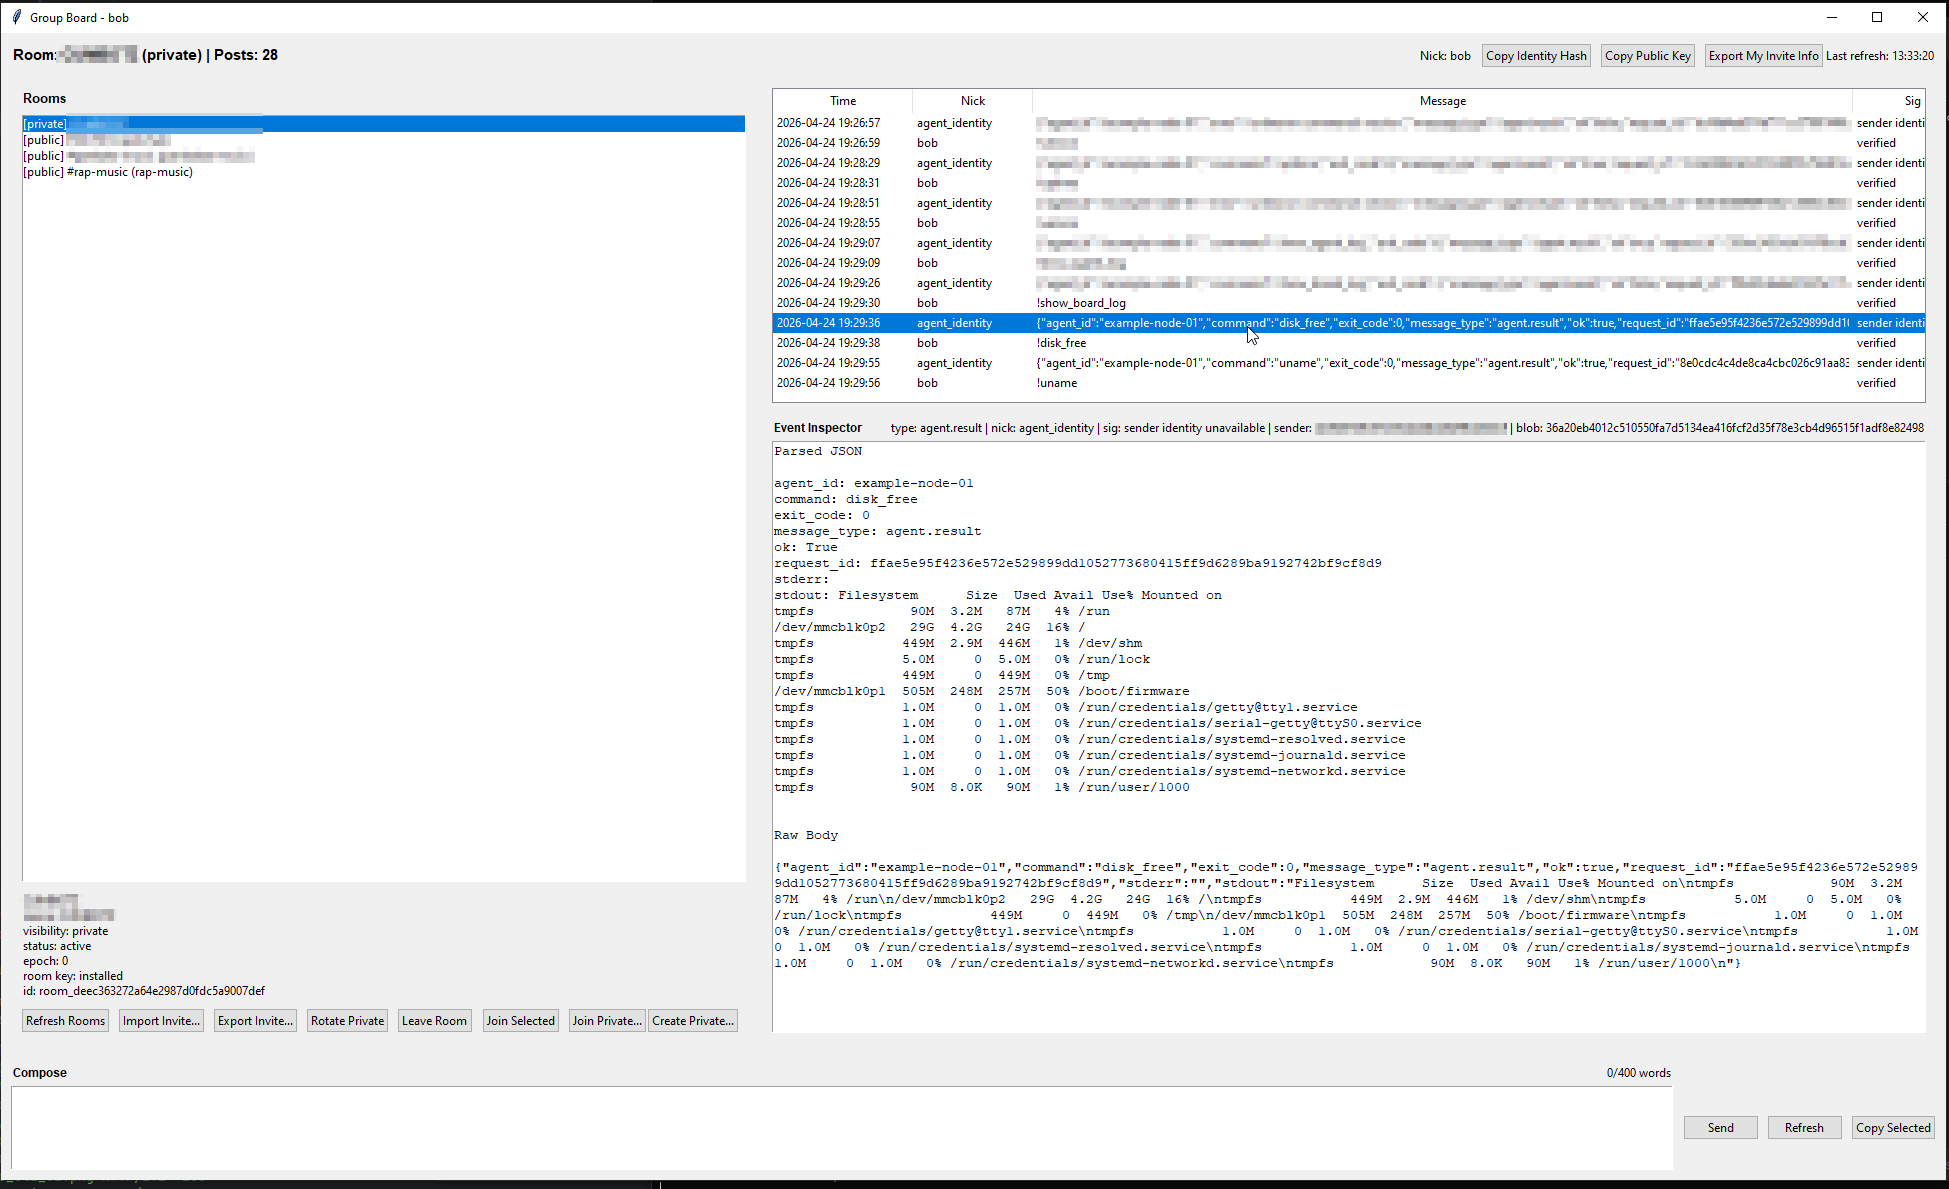Select the highlighted private room entry
This screenshot has height=1189, width=1949.
pyautogui.click(x=383, y=124)
